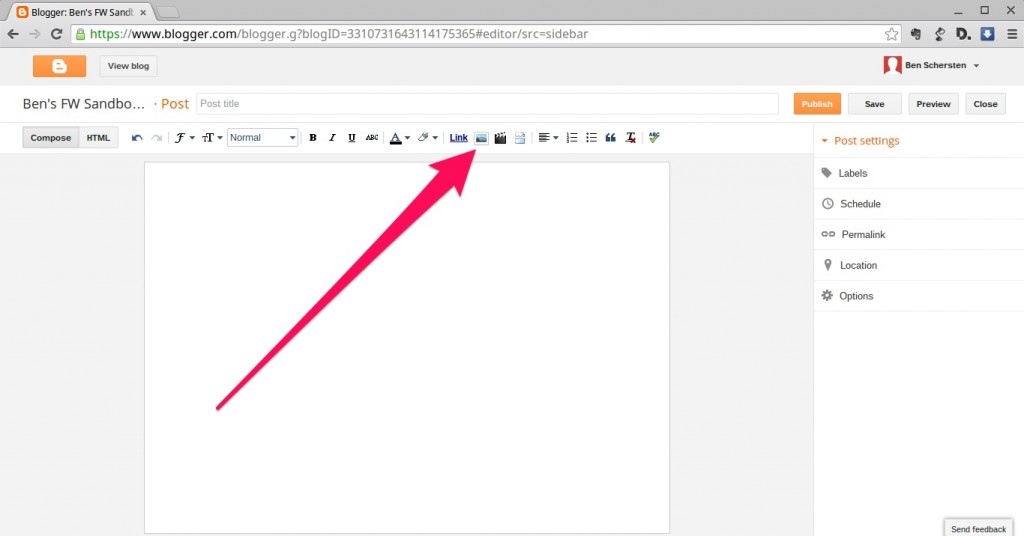This screenshot has width=1024, height=536.
Task: Close the Blogger browser tab
Action: tap(143, 12)
